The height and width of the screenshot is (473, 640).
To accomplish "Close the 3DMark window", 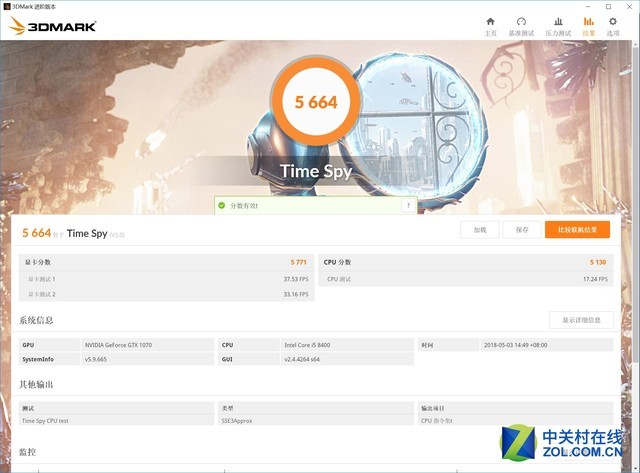I will [629, 7].
